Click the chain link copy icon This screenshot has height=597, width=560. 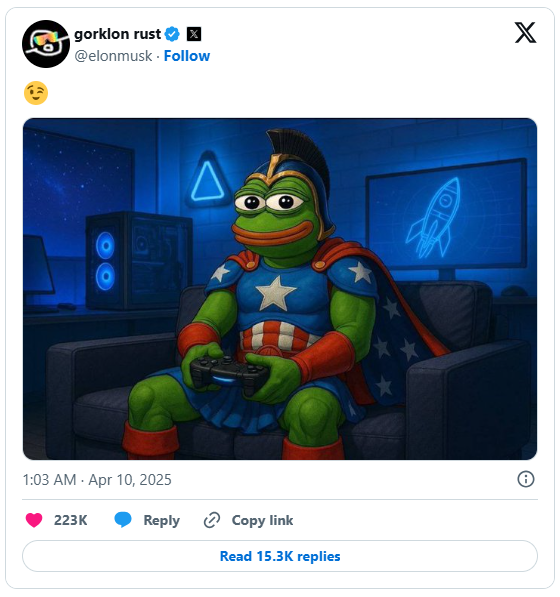point(212,520)
